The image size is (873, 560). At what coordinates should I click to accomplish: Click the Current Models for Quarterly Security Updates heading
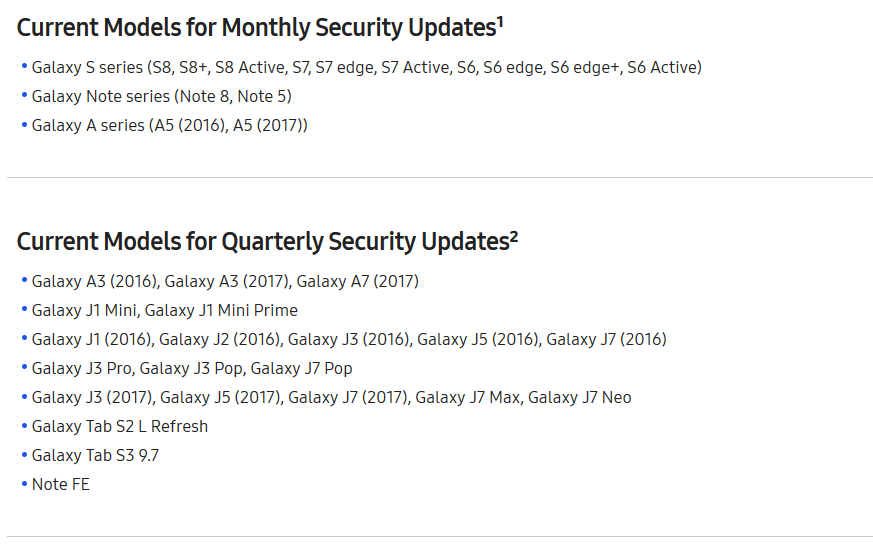pyautogui.click(x=267, y=242)
